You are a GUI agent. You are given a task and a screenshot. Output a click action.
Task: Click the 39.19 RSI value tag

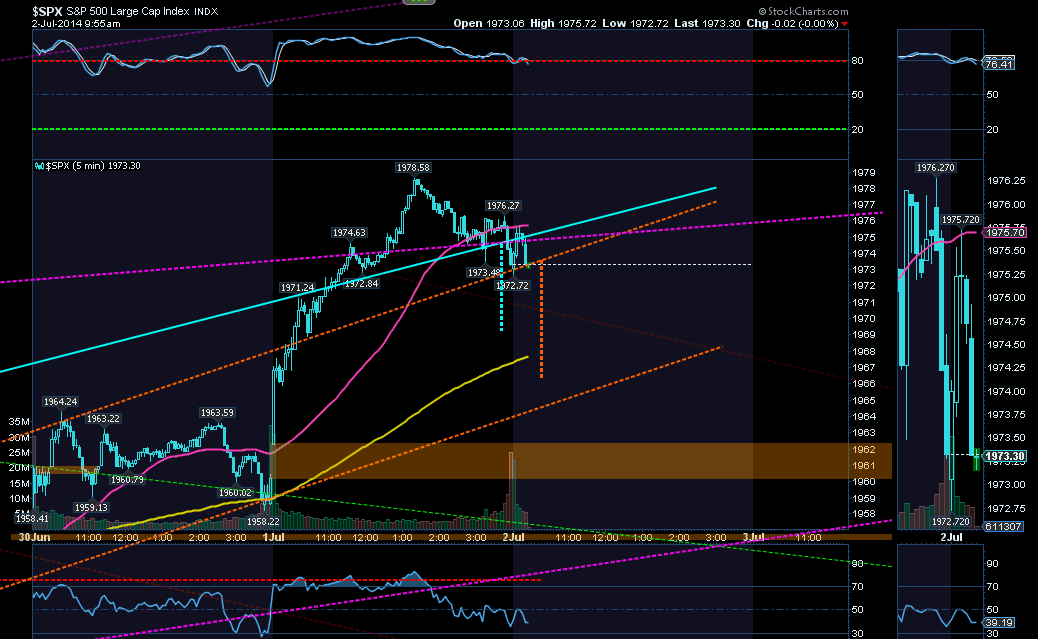pos(999,622)
